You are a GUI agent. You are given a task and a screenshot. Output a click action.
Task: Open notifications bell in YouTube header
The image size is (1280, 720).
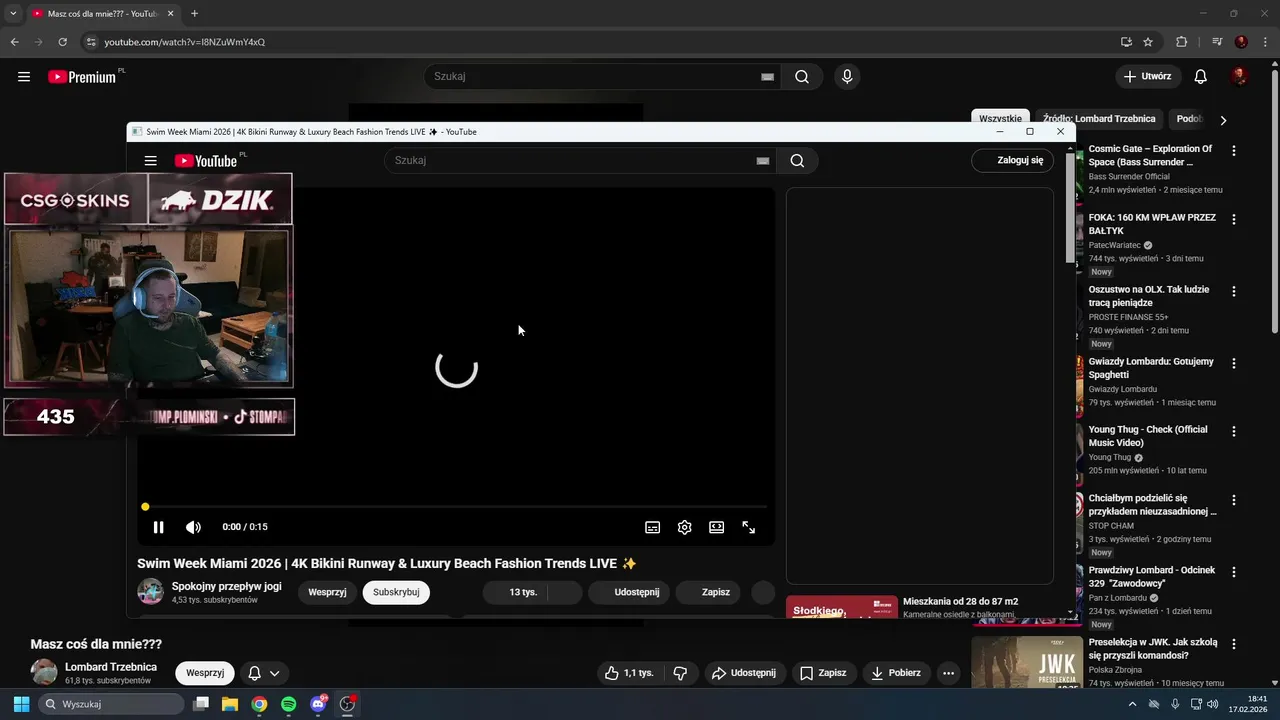click(1201, 77)
